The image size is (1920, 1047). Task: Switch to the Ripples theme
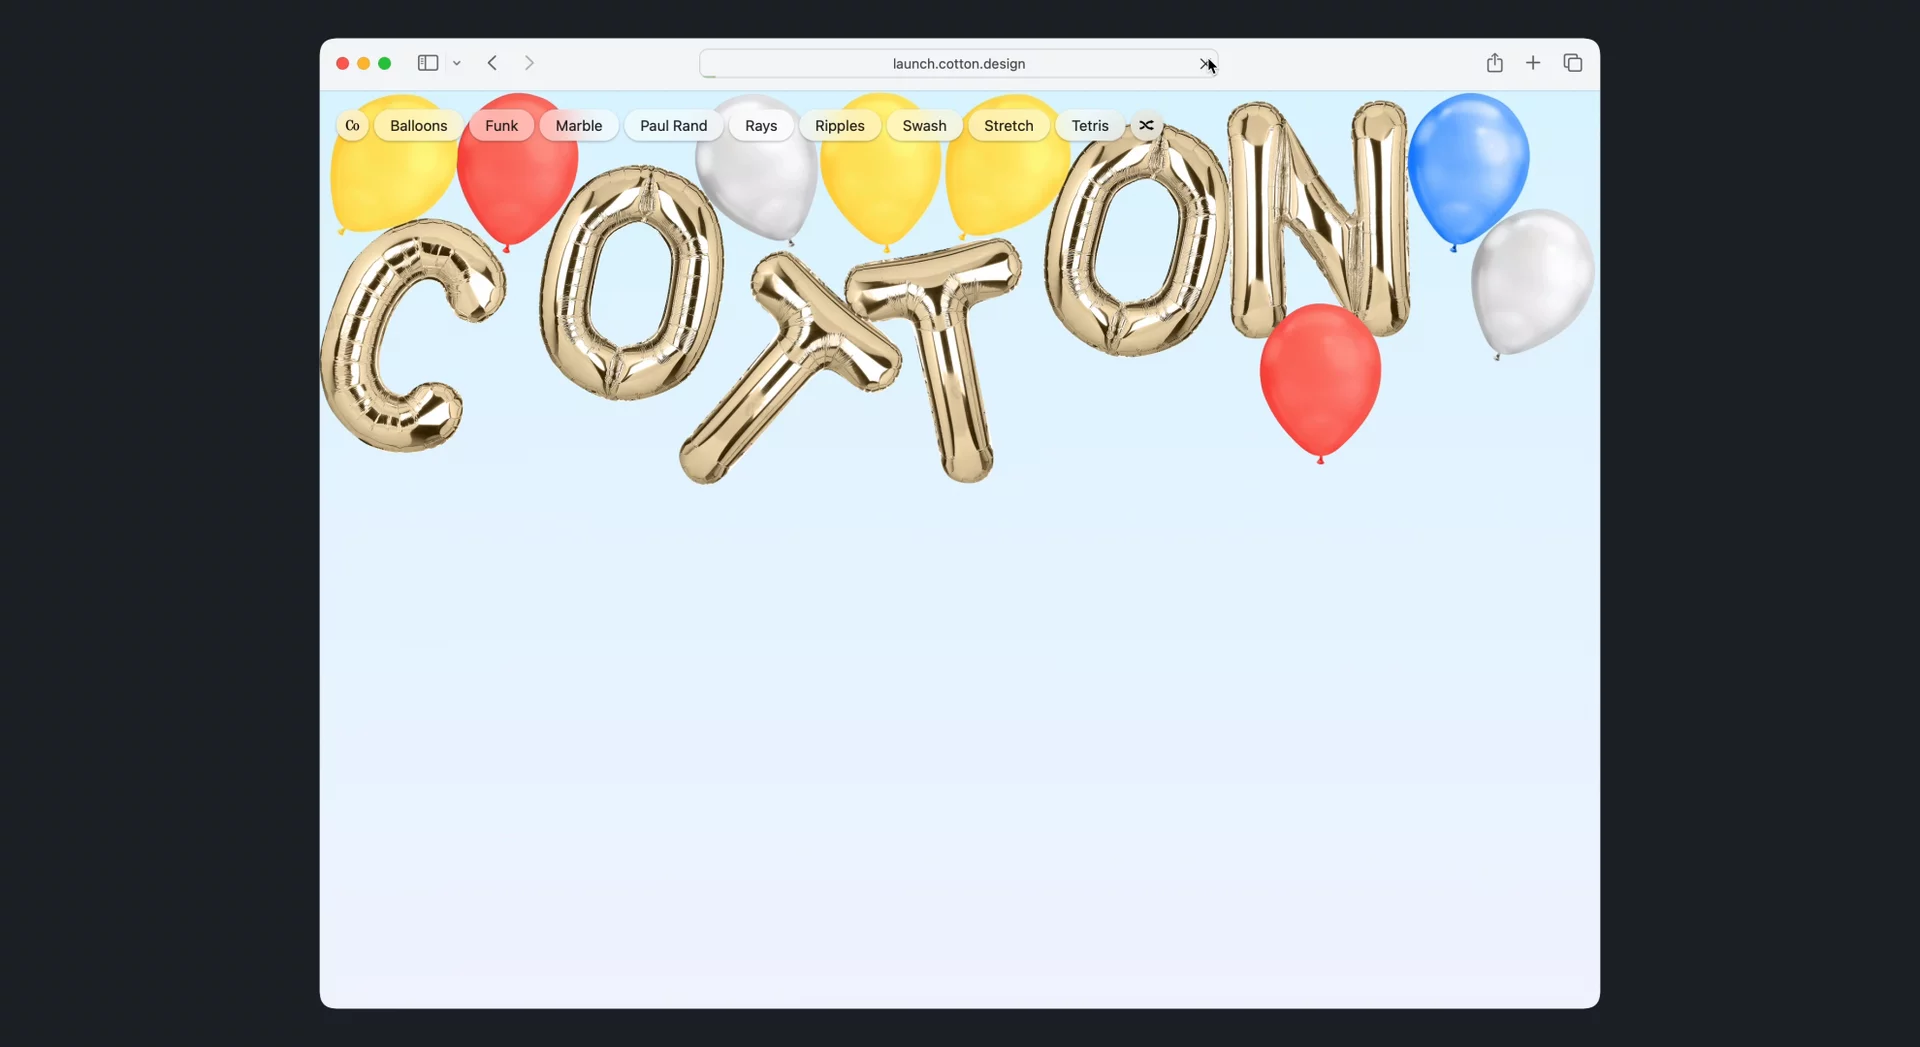pyautogui.click(x=839, y=126)
